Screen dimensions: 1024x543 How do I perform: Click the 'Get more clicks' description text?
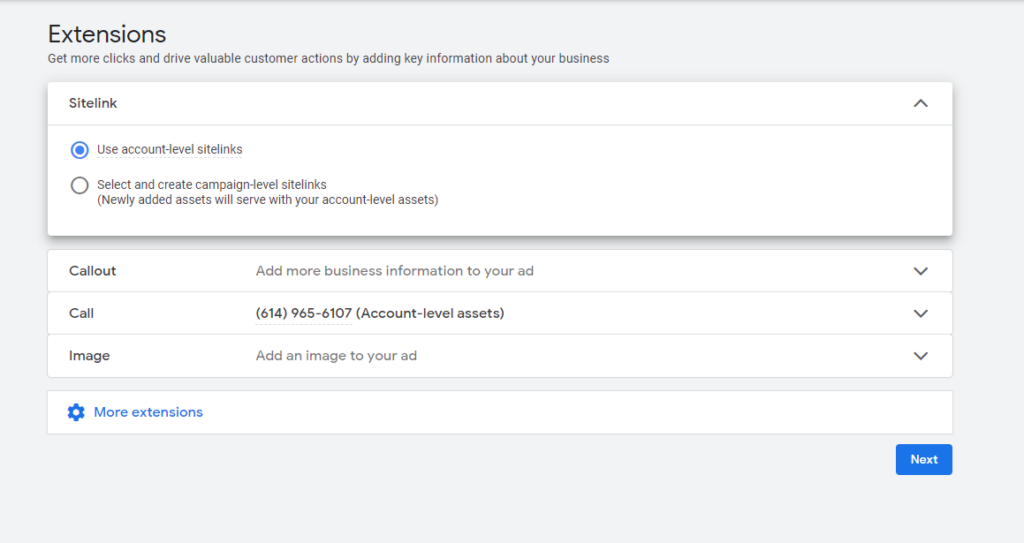click(x=328, y=58)
